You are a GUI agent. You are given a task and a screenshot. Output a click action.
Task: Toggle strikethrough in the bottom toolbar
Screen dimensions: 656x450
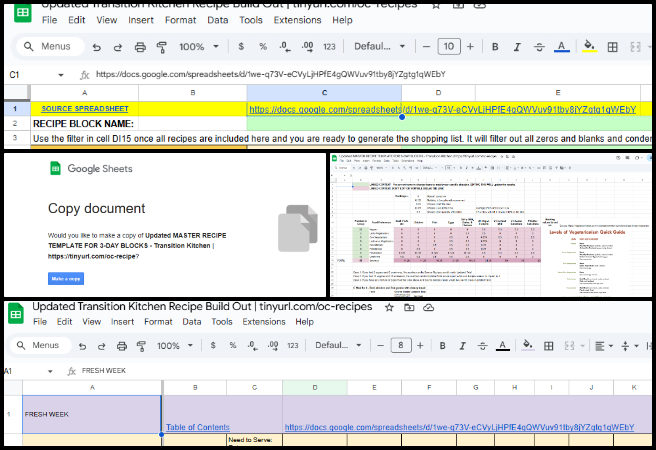click(482, 346)
